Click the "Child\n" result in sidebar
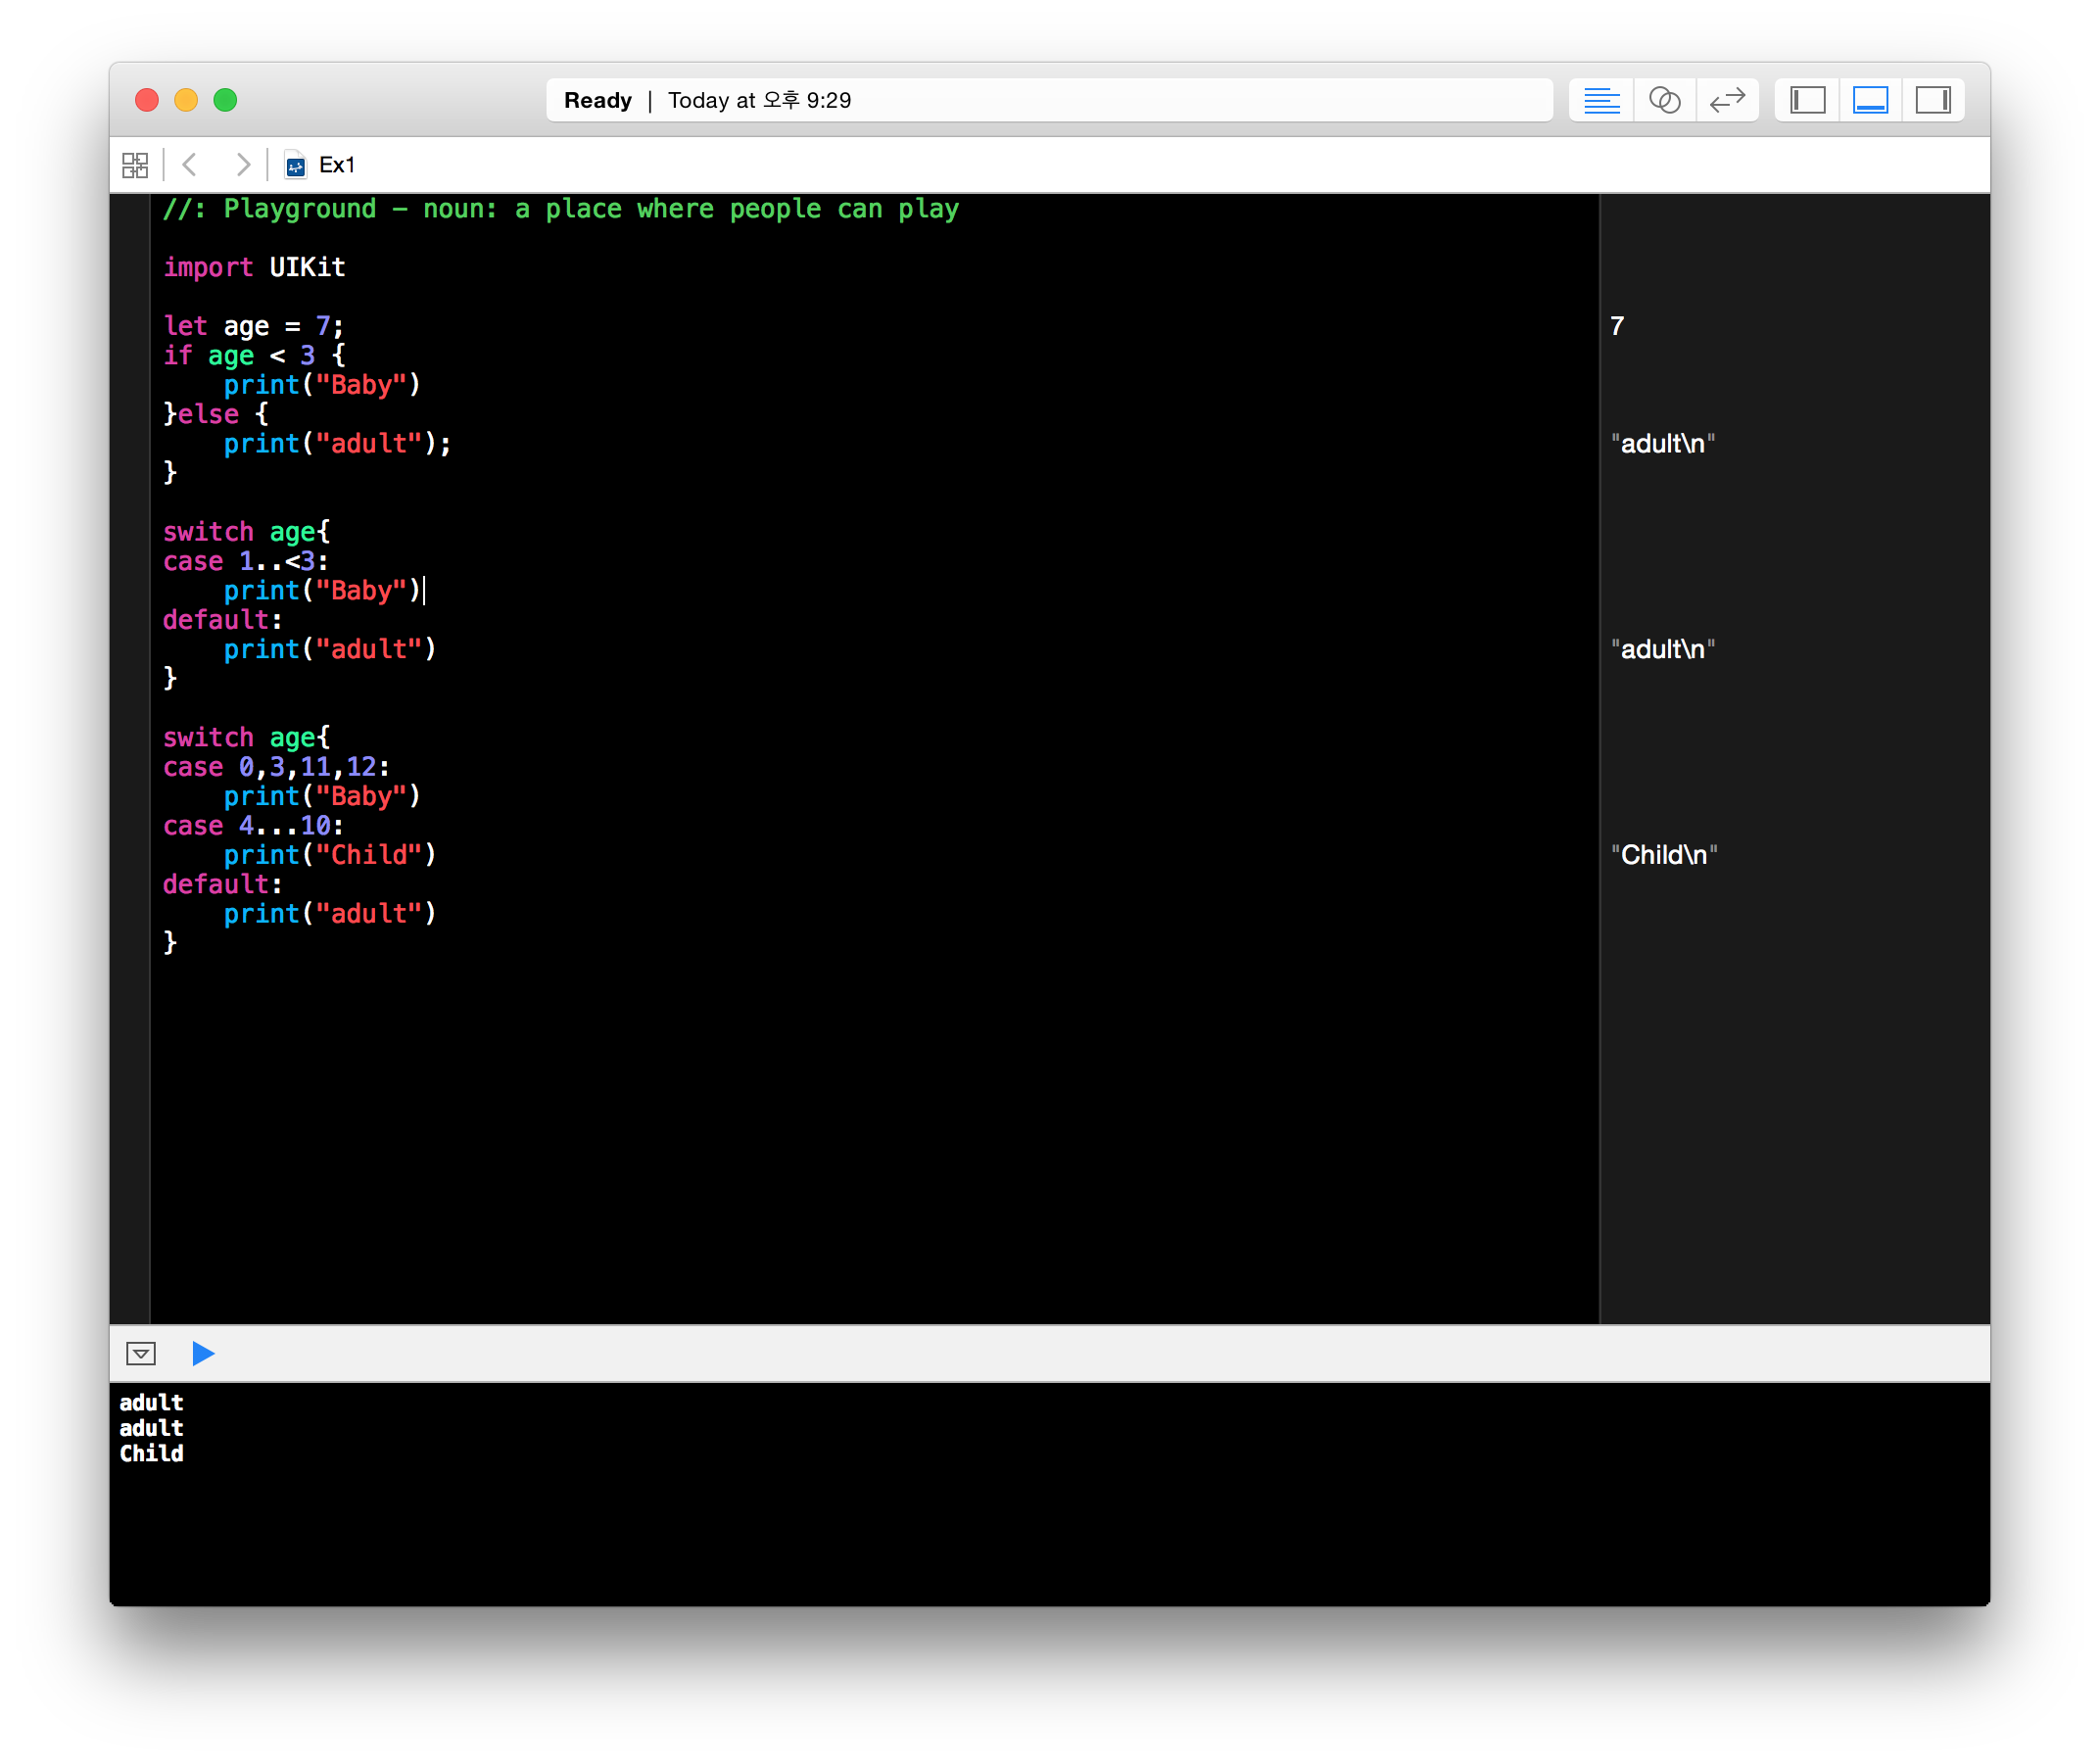This screenshot has width=2100, height=1763. click(1663, 855)
